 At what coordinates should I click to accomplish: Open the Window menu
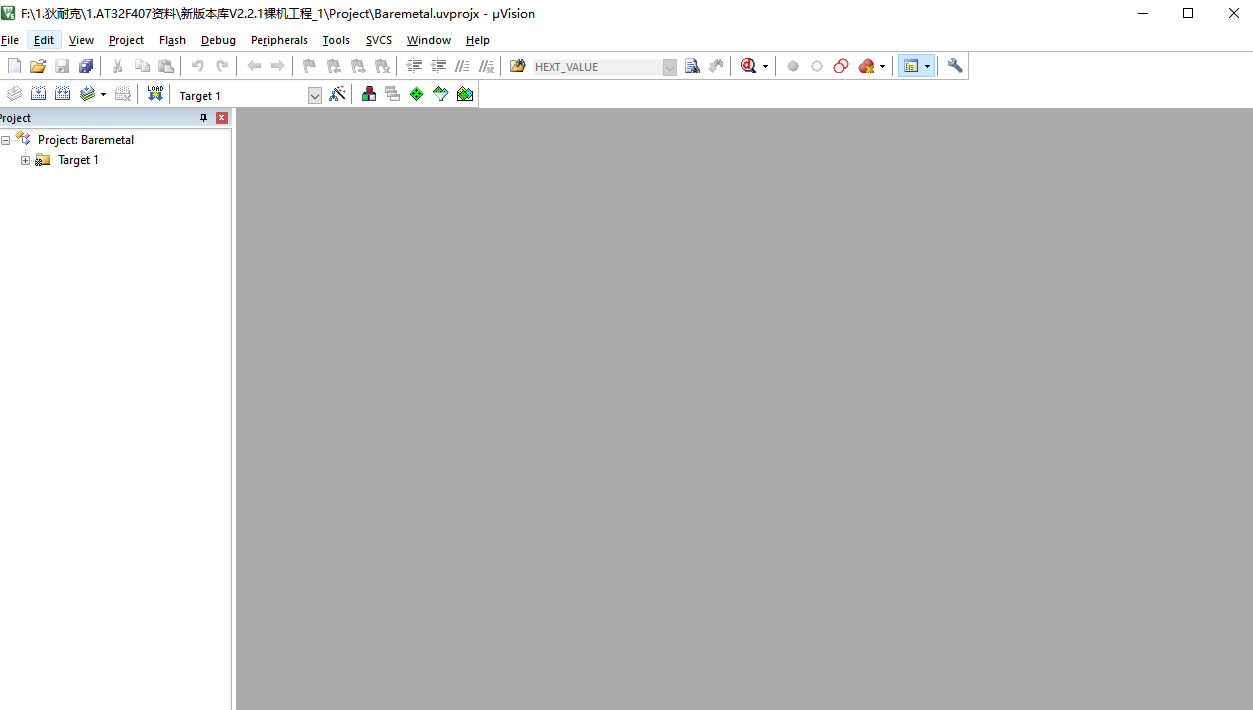(428, 40)
